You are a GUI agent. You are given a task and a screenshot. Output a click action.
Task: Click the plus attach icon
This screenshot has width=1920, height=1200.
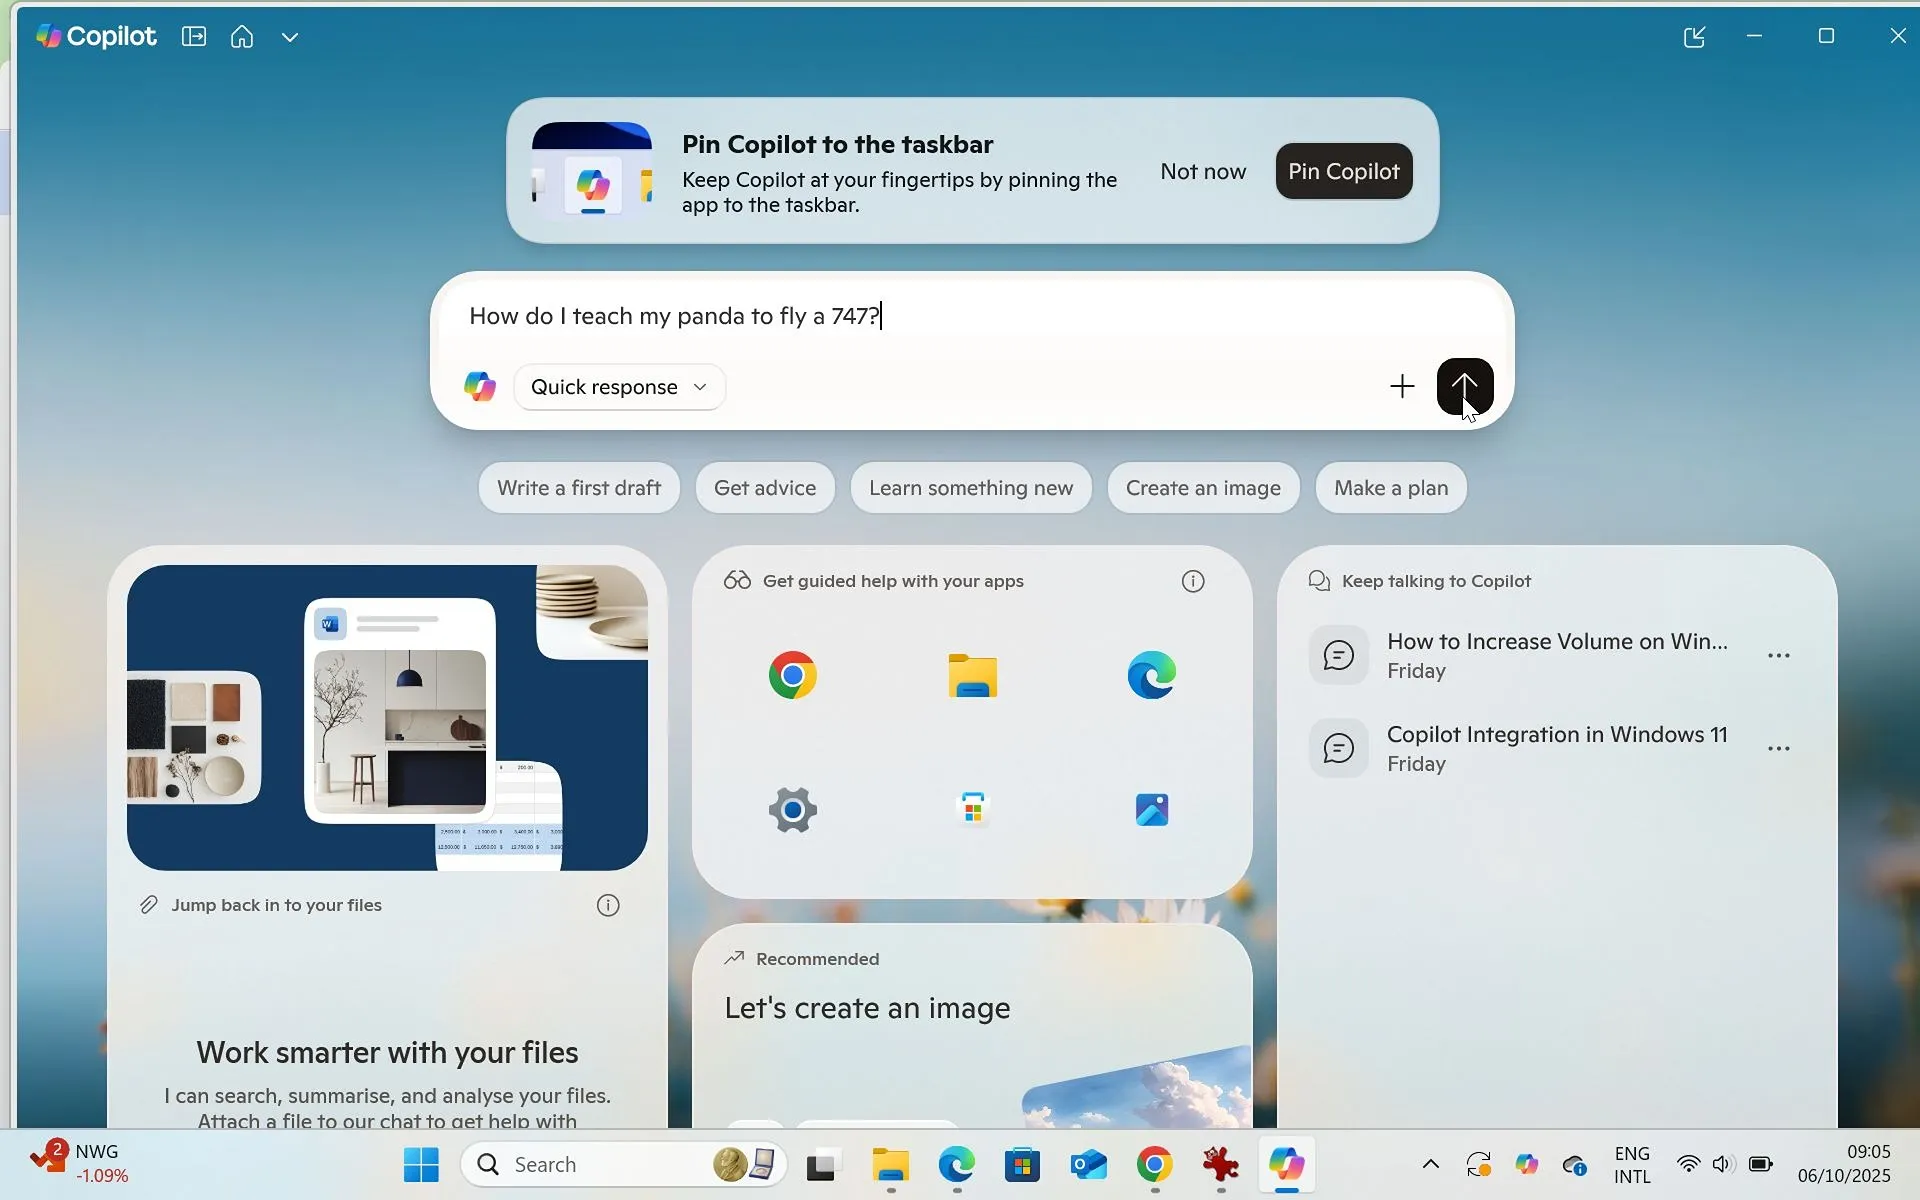click(x=1402, y=386)
